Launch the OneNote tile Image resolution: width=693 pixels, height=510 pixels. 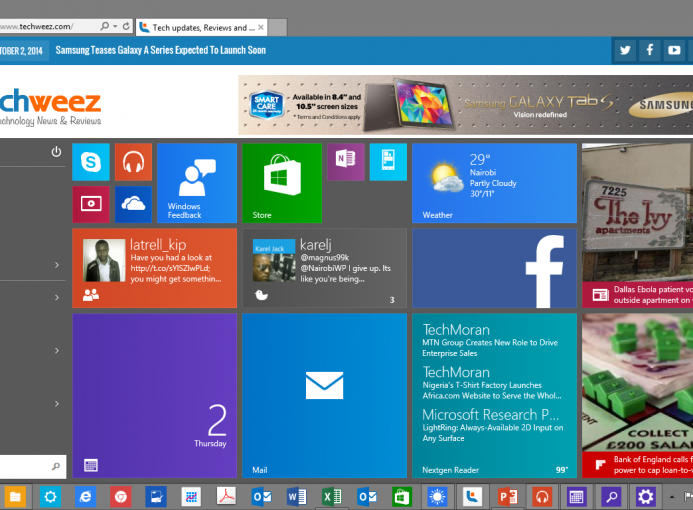[345, 161]
